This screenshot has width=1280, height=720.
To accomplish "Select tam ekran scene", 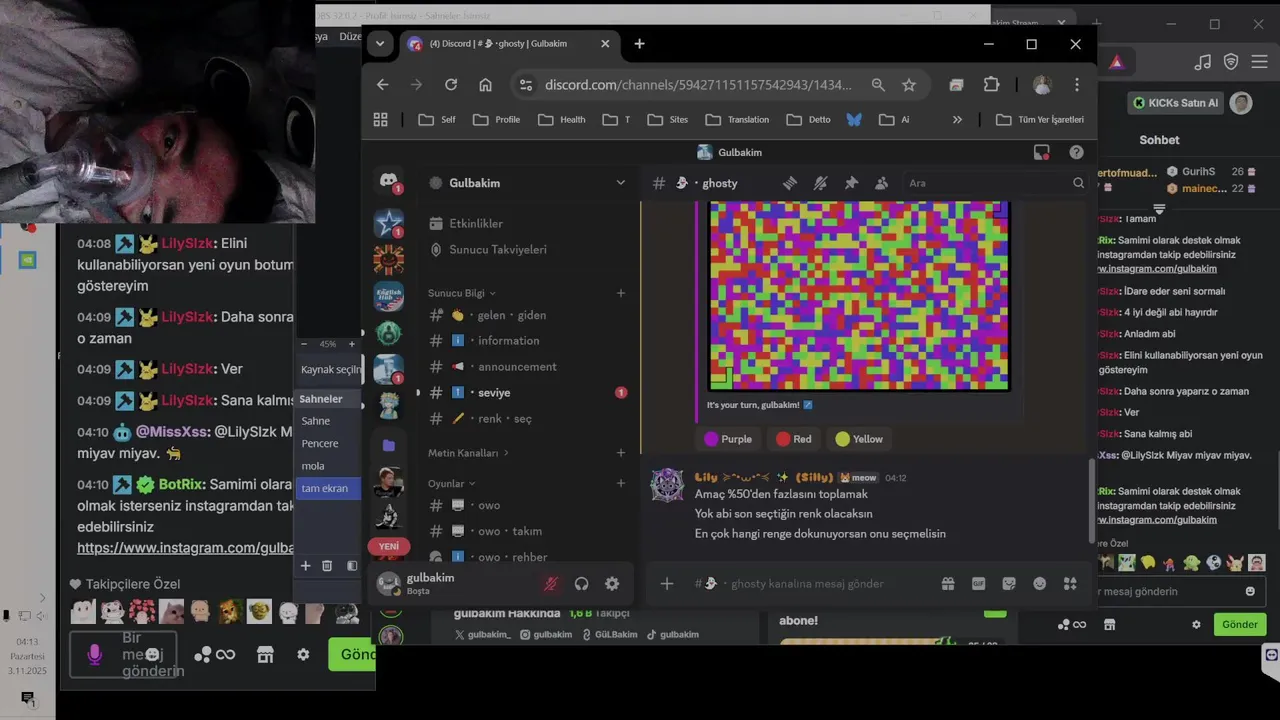I will (x=326, y=488).
